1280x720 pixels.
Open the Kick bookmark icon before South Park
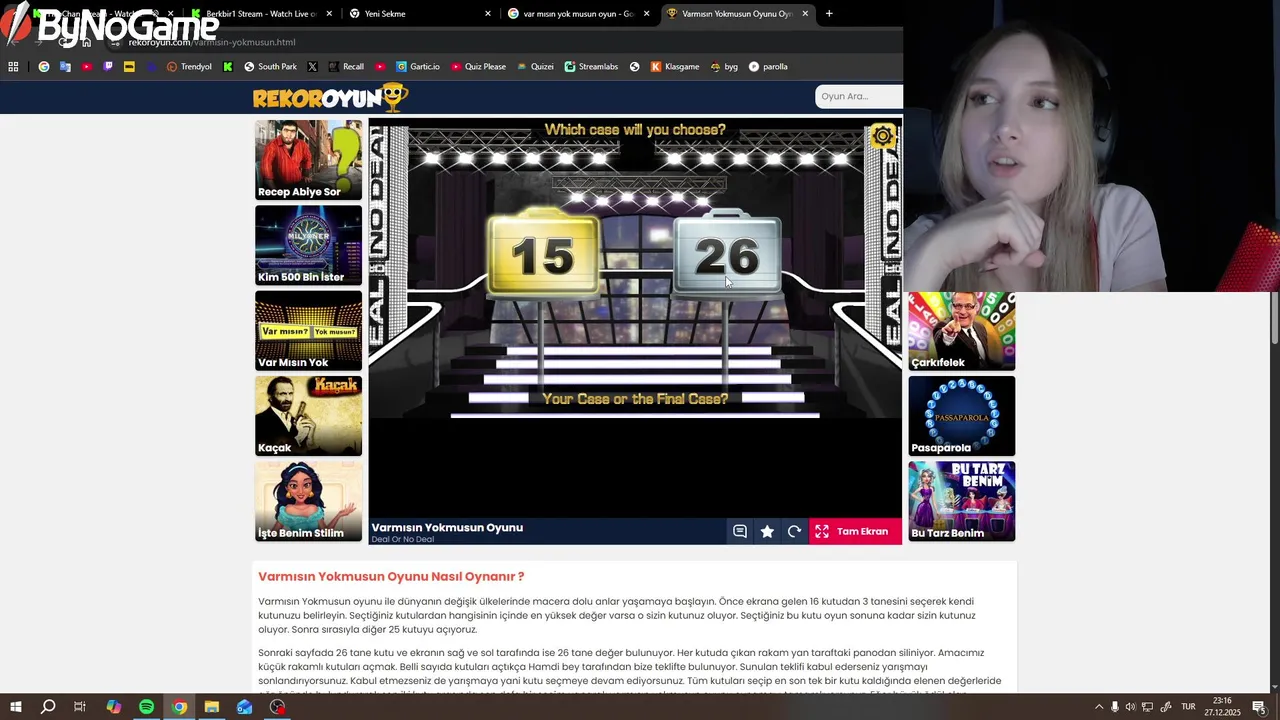(x=228, y=67)
